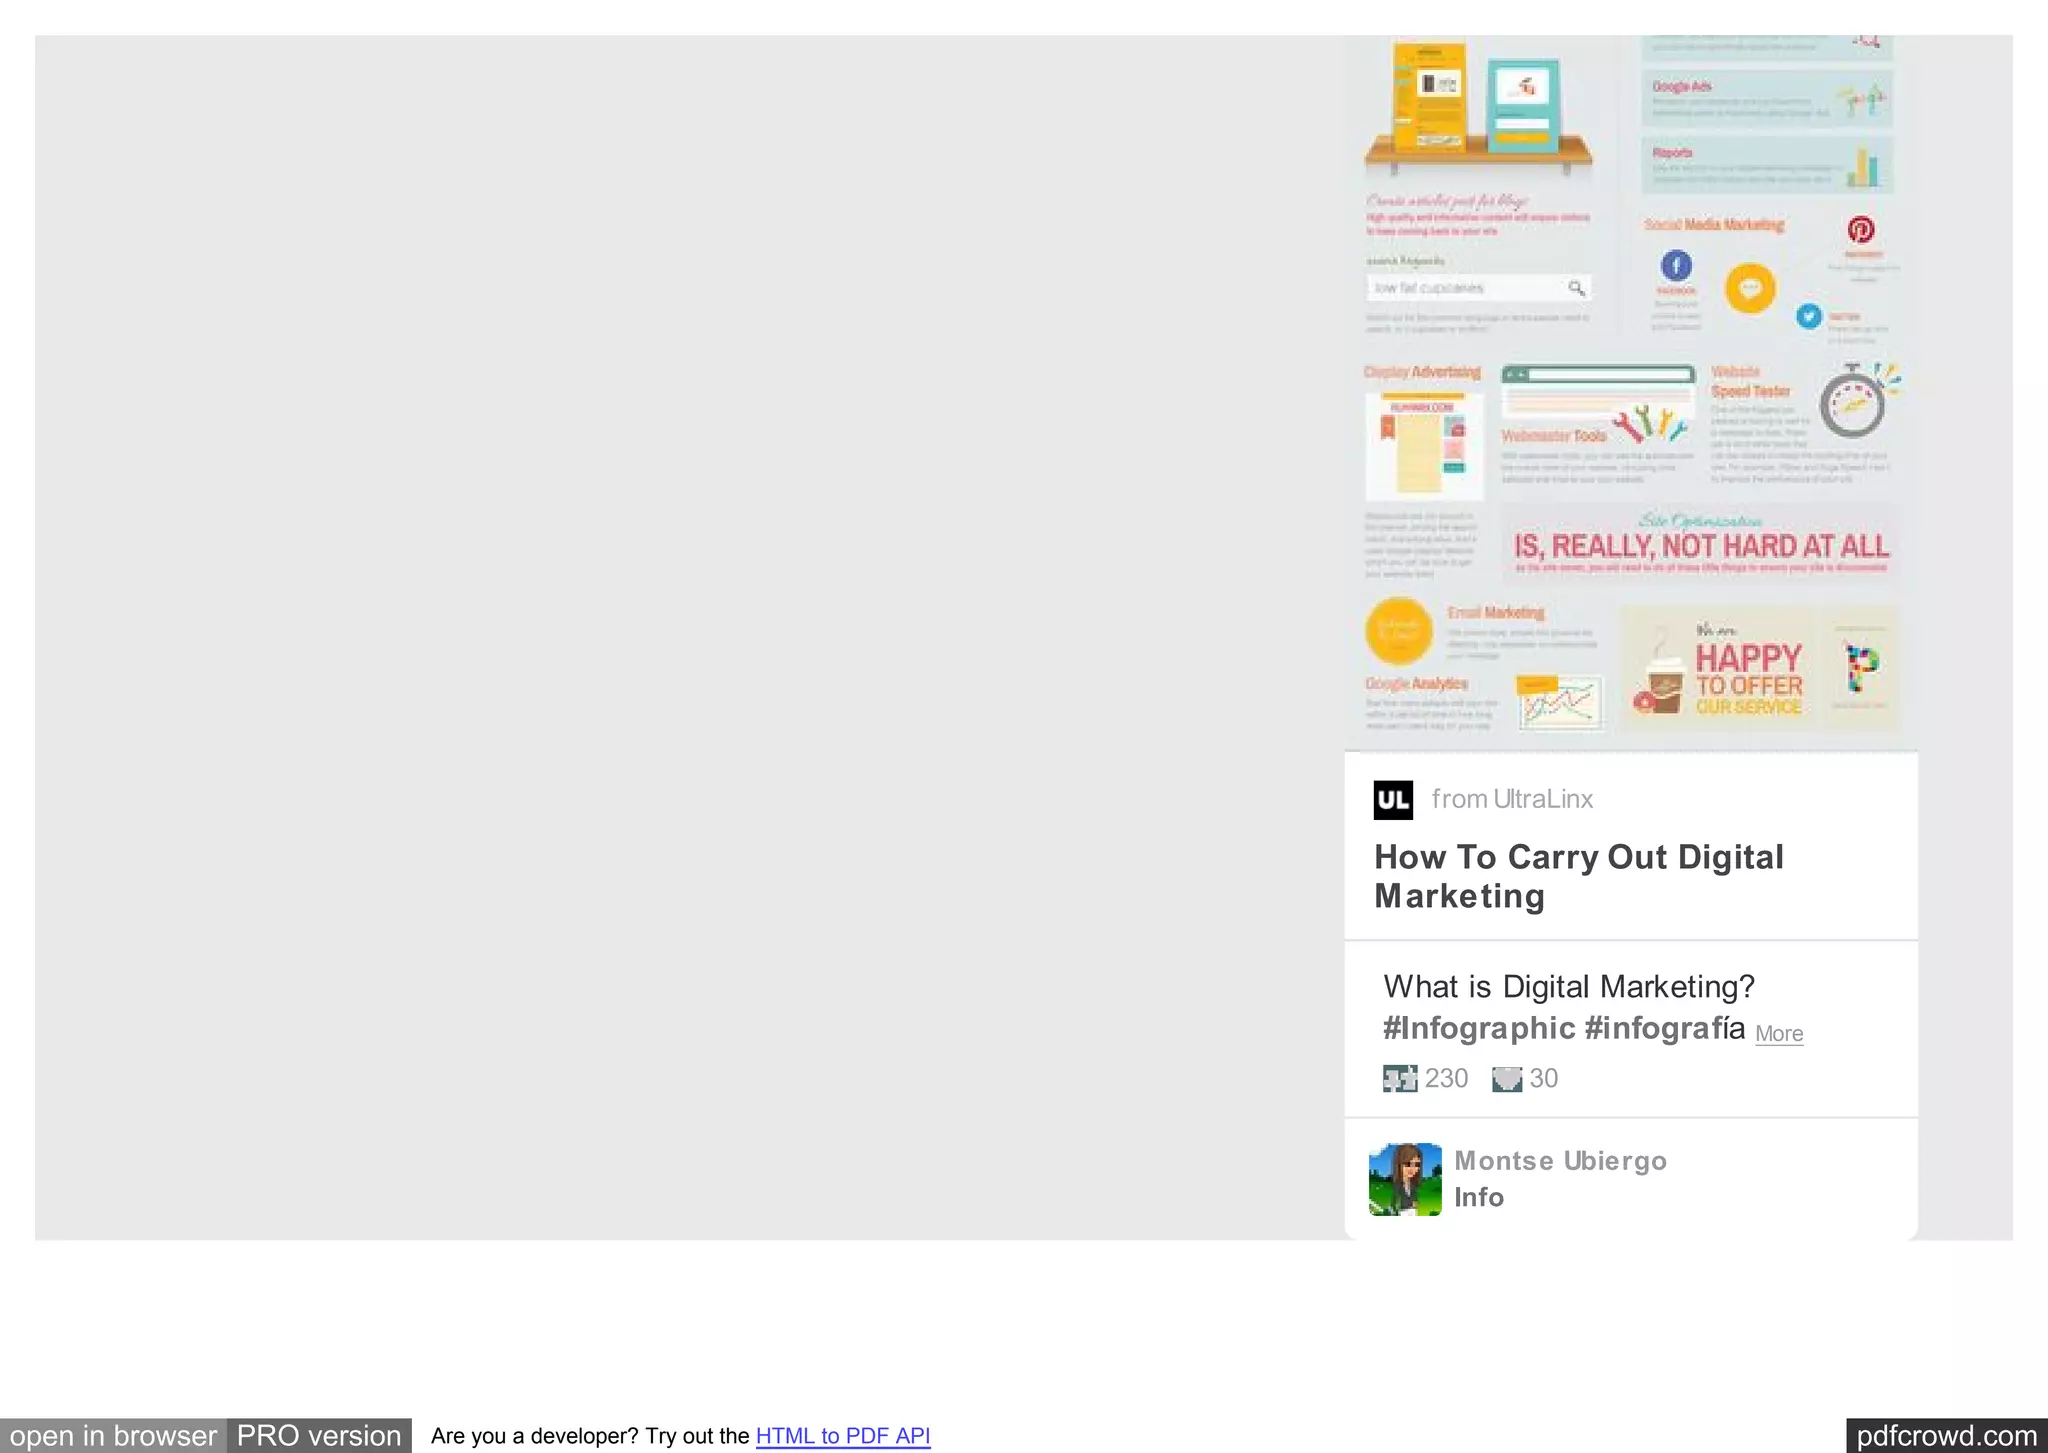This screenshot has width=2048, height=1453.
Task: Click the #Infographic hashtag
Action: click(x=1479, y=1028)
